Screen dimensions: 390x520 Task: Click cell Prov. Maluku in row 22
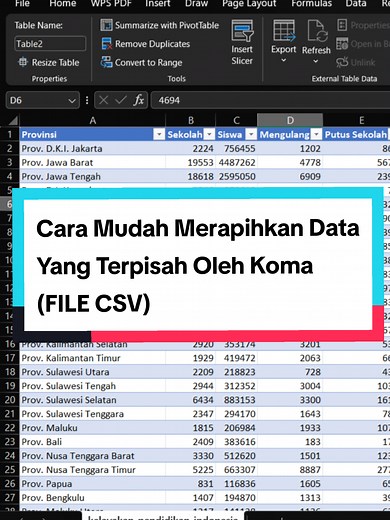tap(92, 428)
